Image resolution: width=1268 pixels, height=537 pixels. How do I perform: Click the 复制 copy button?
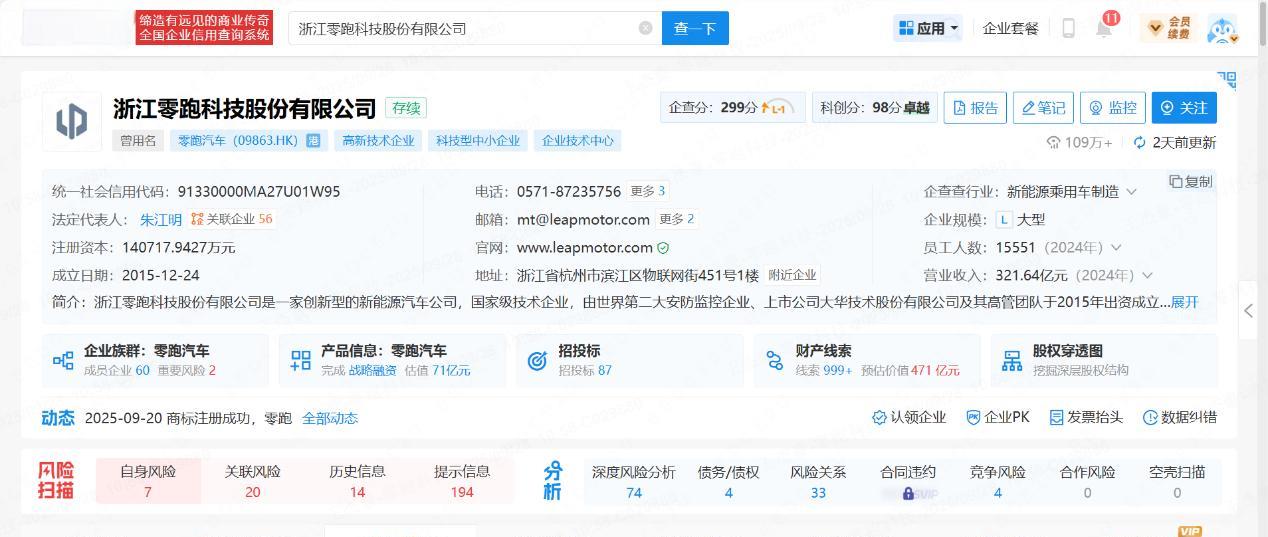click(x=1191, y=181)
